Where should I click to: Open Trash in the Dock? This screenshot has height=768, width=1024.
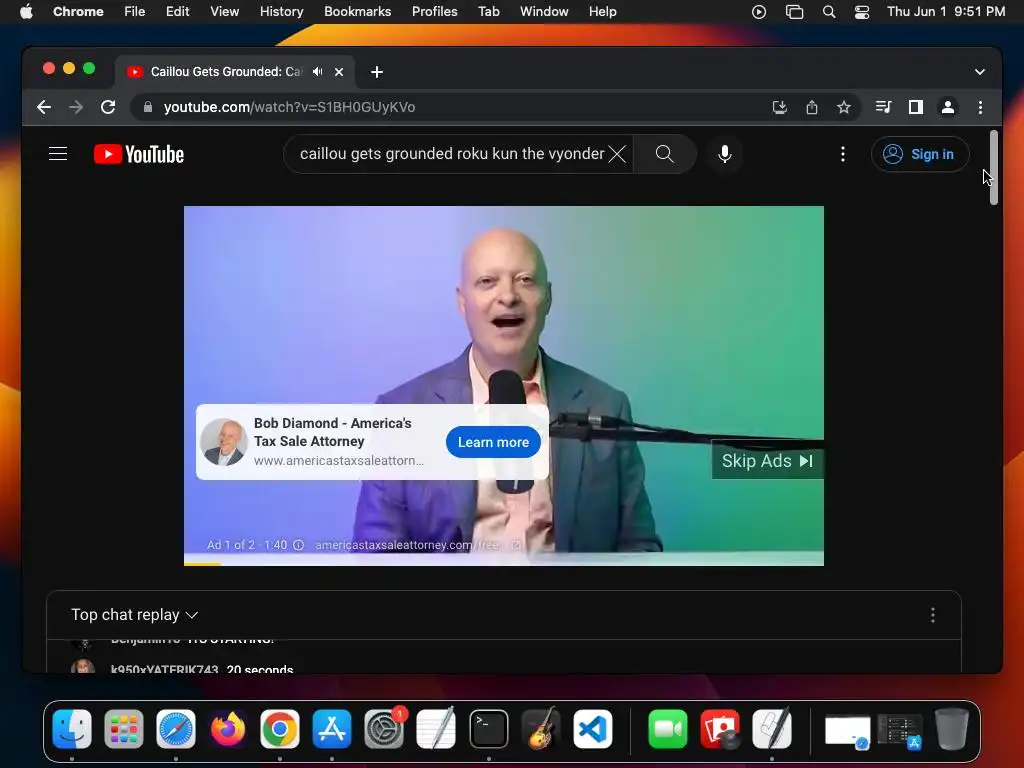pos(952,728)
